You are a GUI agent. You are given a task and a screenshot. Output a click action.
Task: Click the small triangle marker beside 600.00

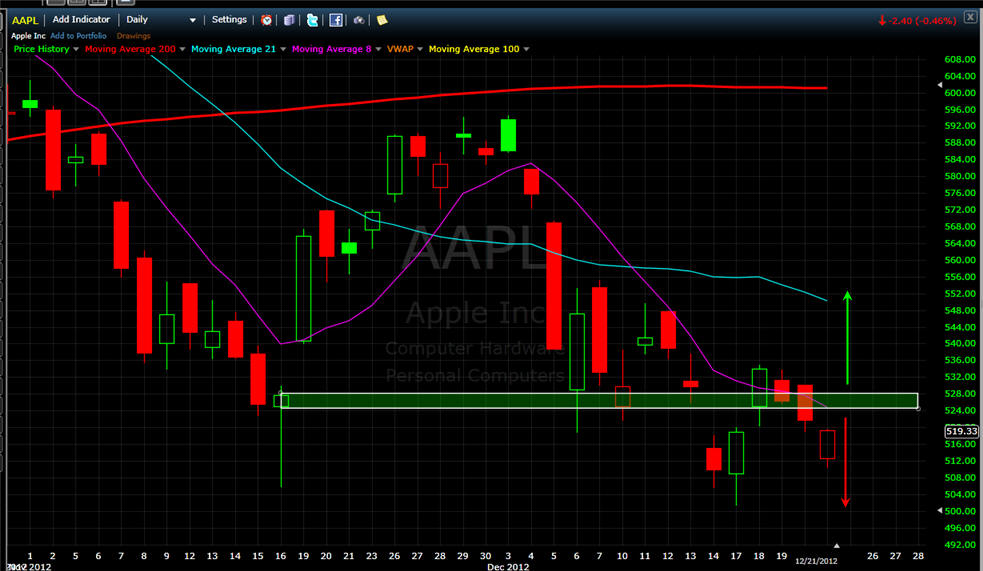click(x=940, y=85)
